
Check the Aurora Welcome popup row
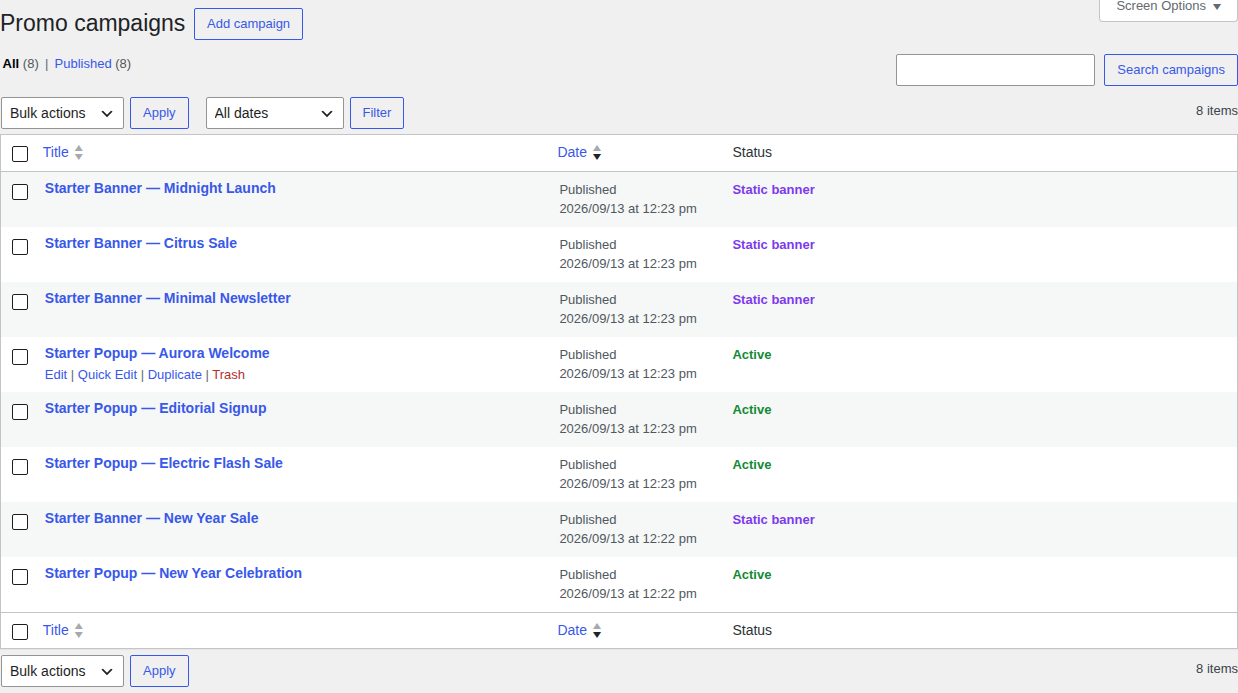coord(20,357)
